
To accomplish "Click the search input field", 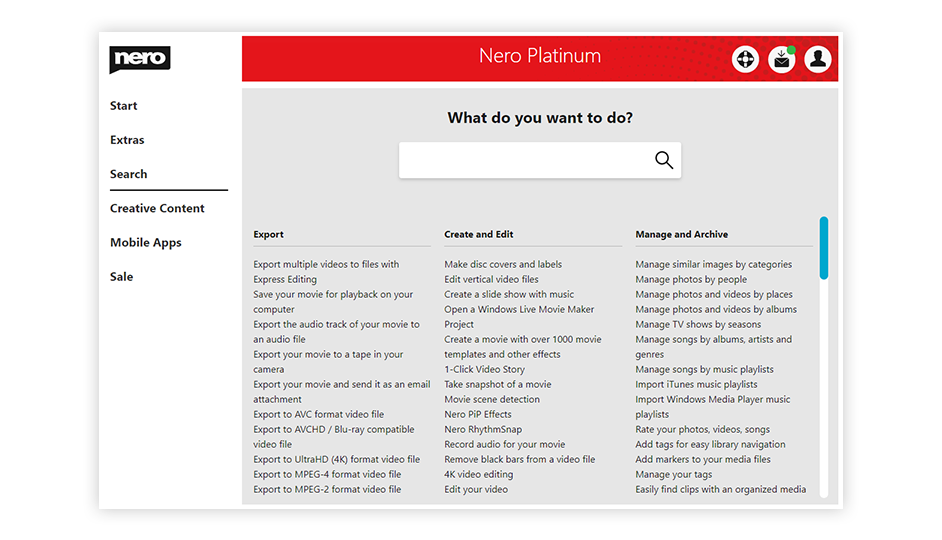I will [x=539, y=160].
